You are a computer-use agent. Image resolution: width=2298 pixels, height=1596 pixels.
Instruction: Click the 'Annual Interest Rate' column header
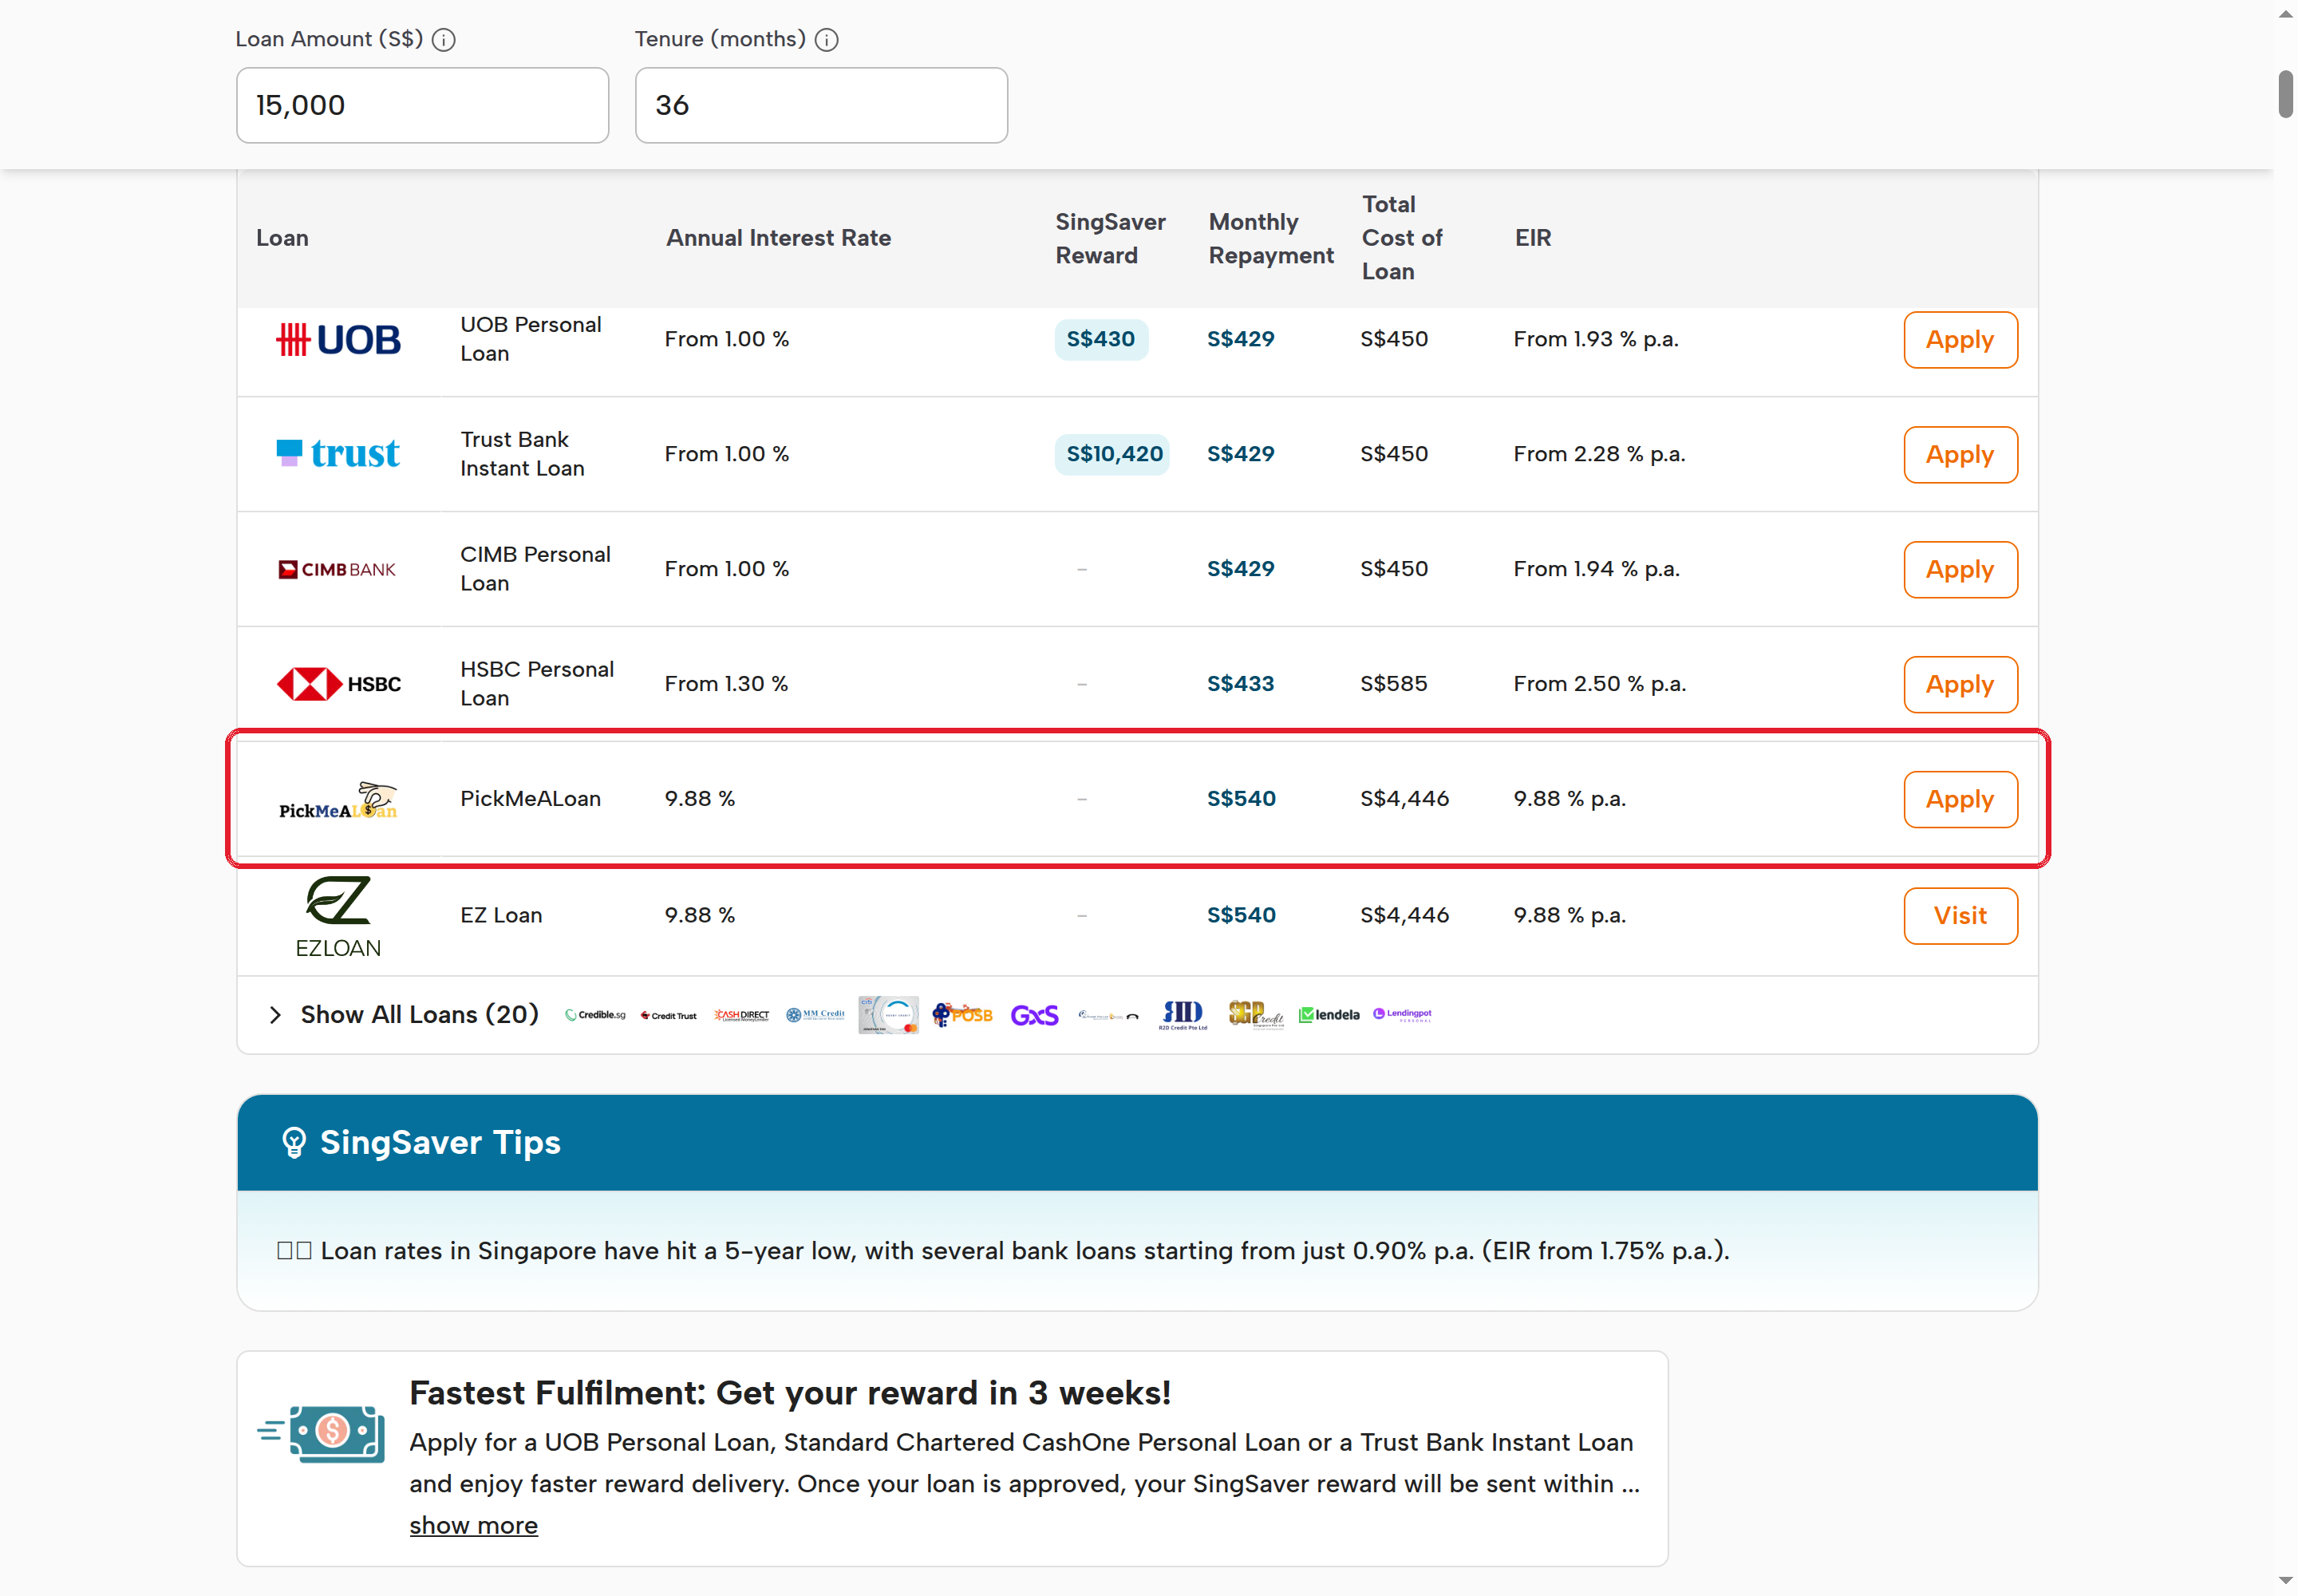[778, 238]
